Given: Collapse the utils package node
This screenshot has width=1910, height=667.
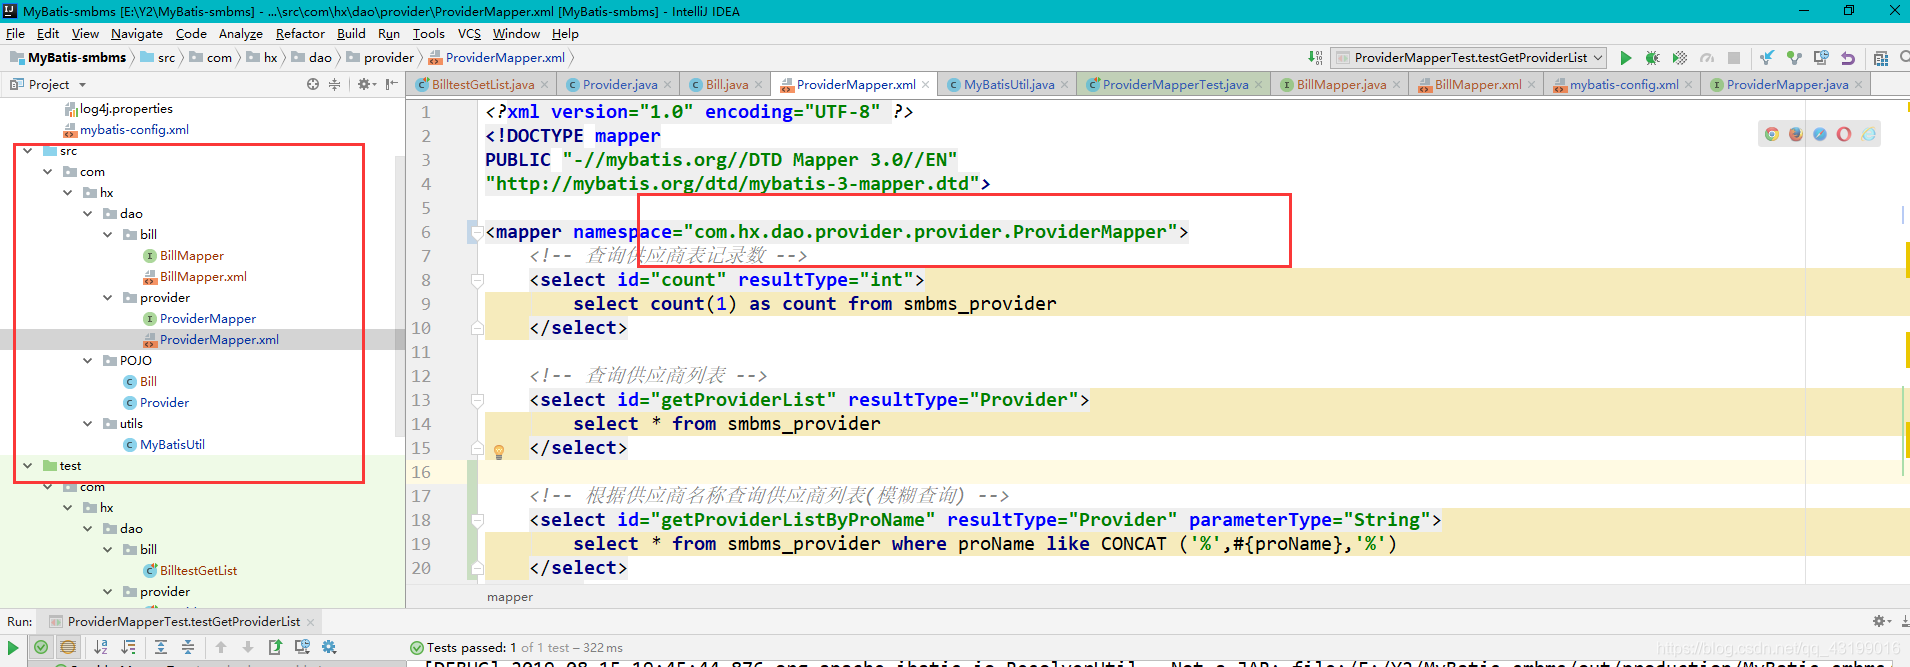Looking at the screenshot, I should 88,424.
